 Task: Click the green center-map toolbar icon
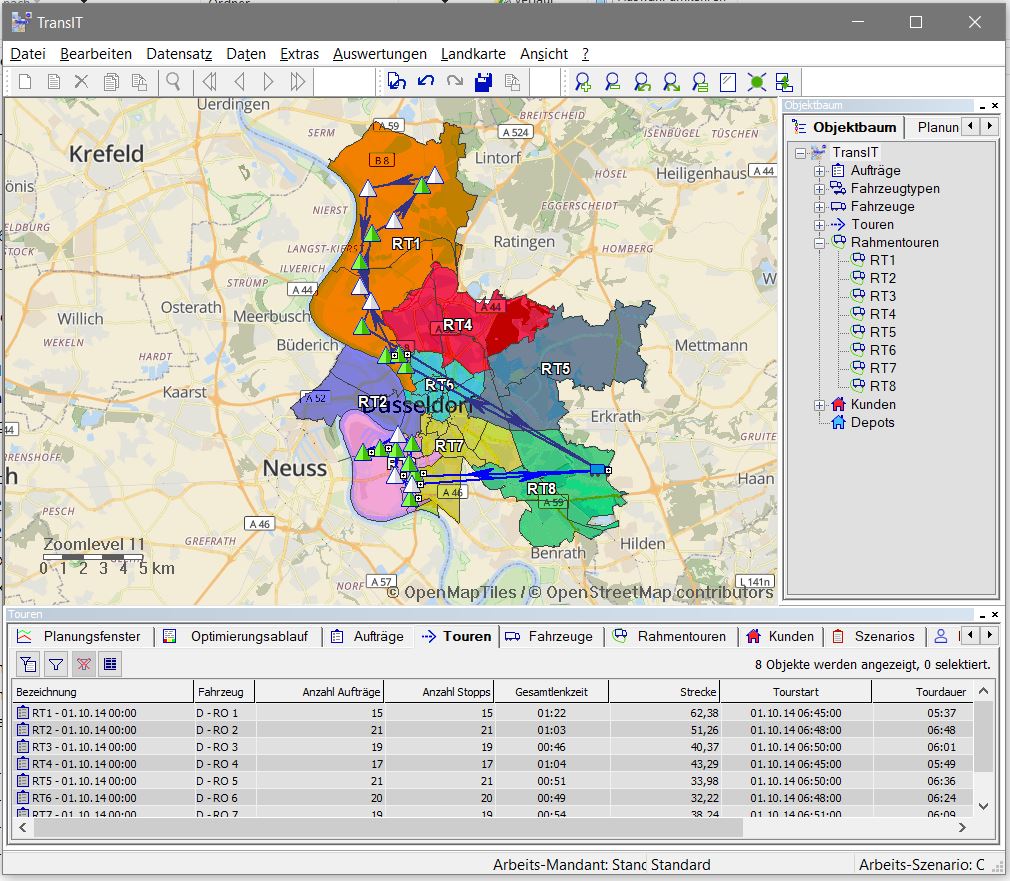pos(756,82)
